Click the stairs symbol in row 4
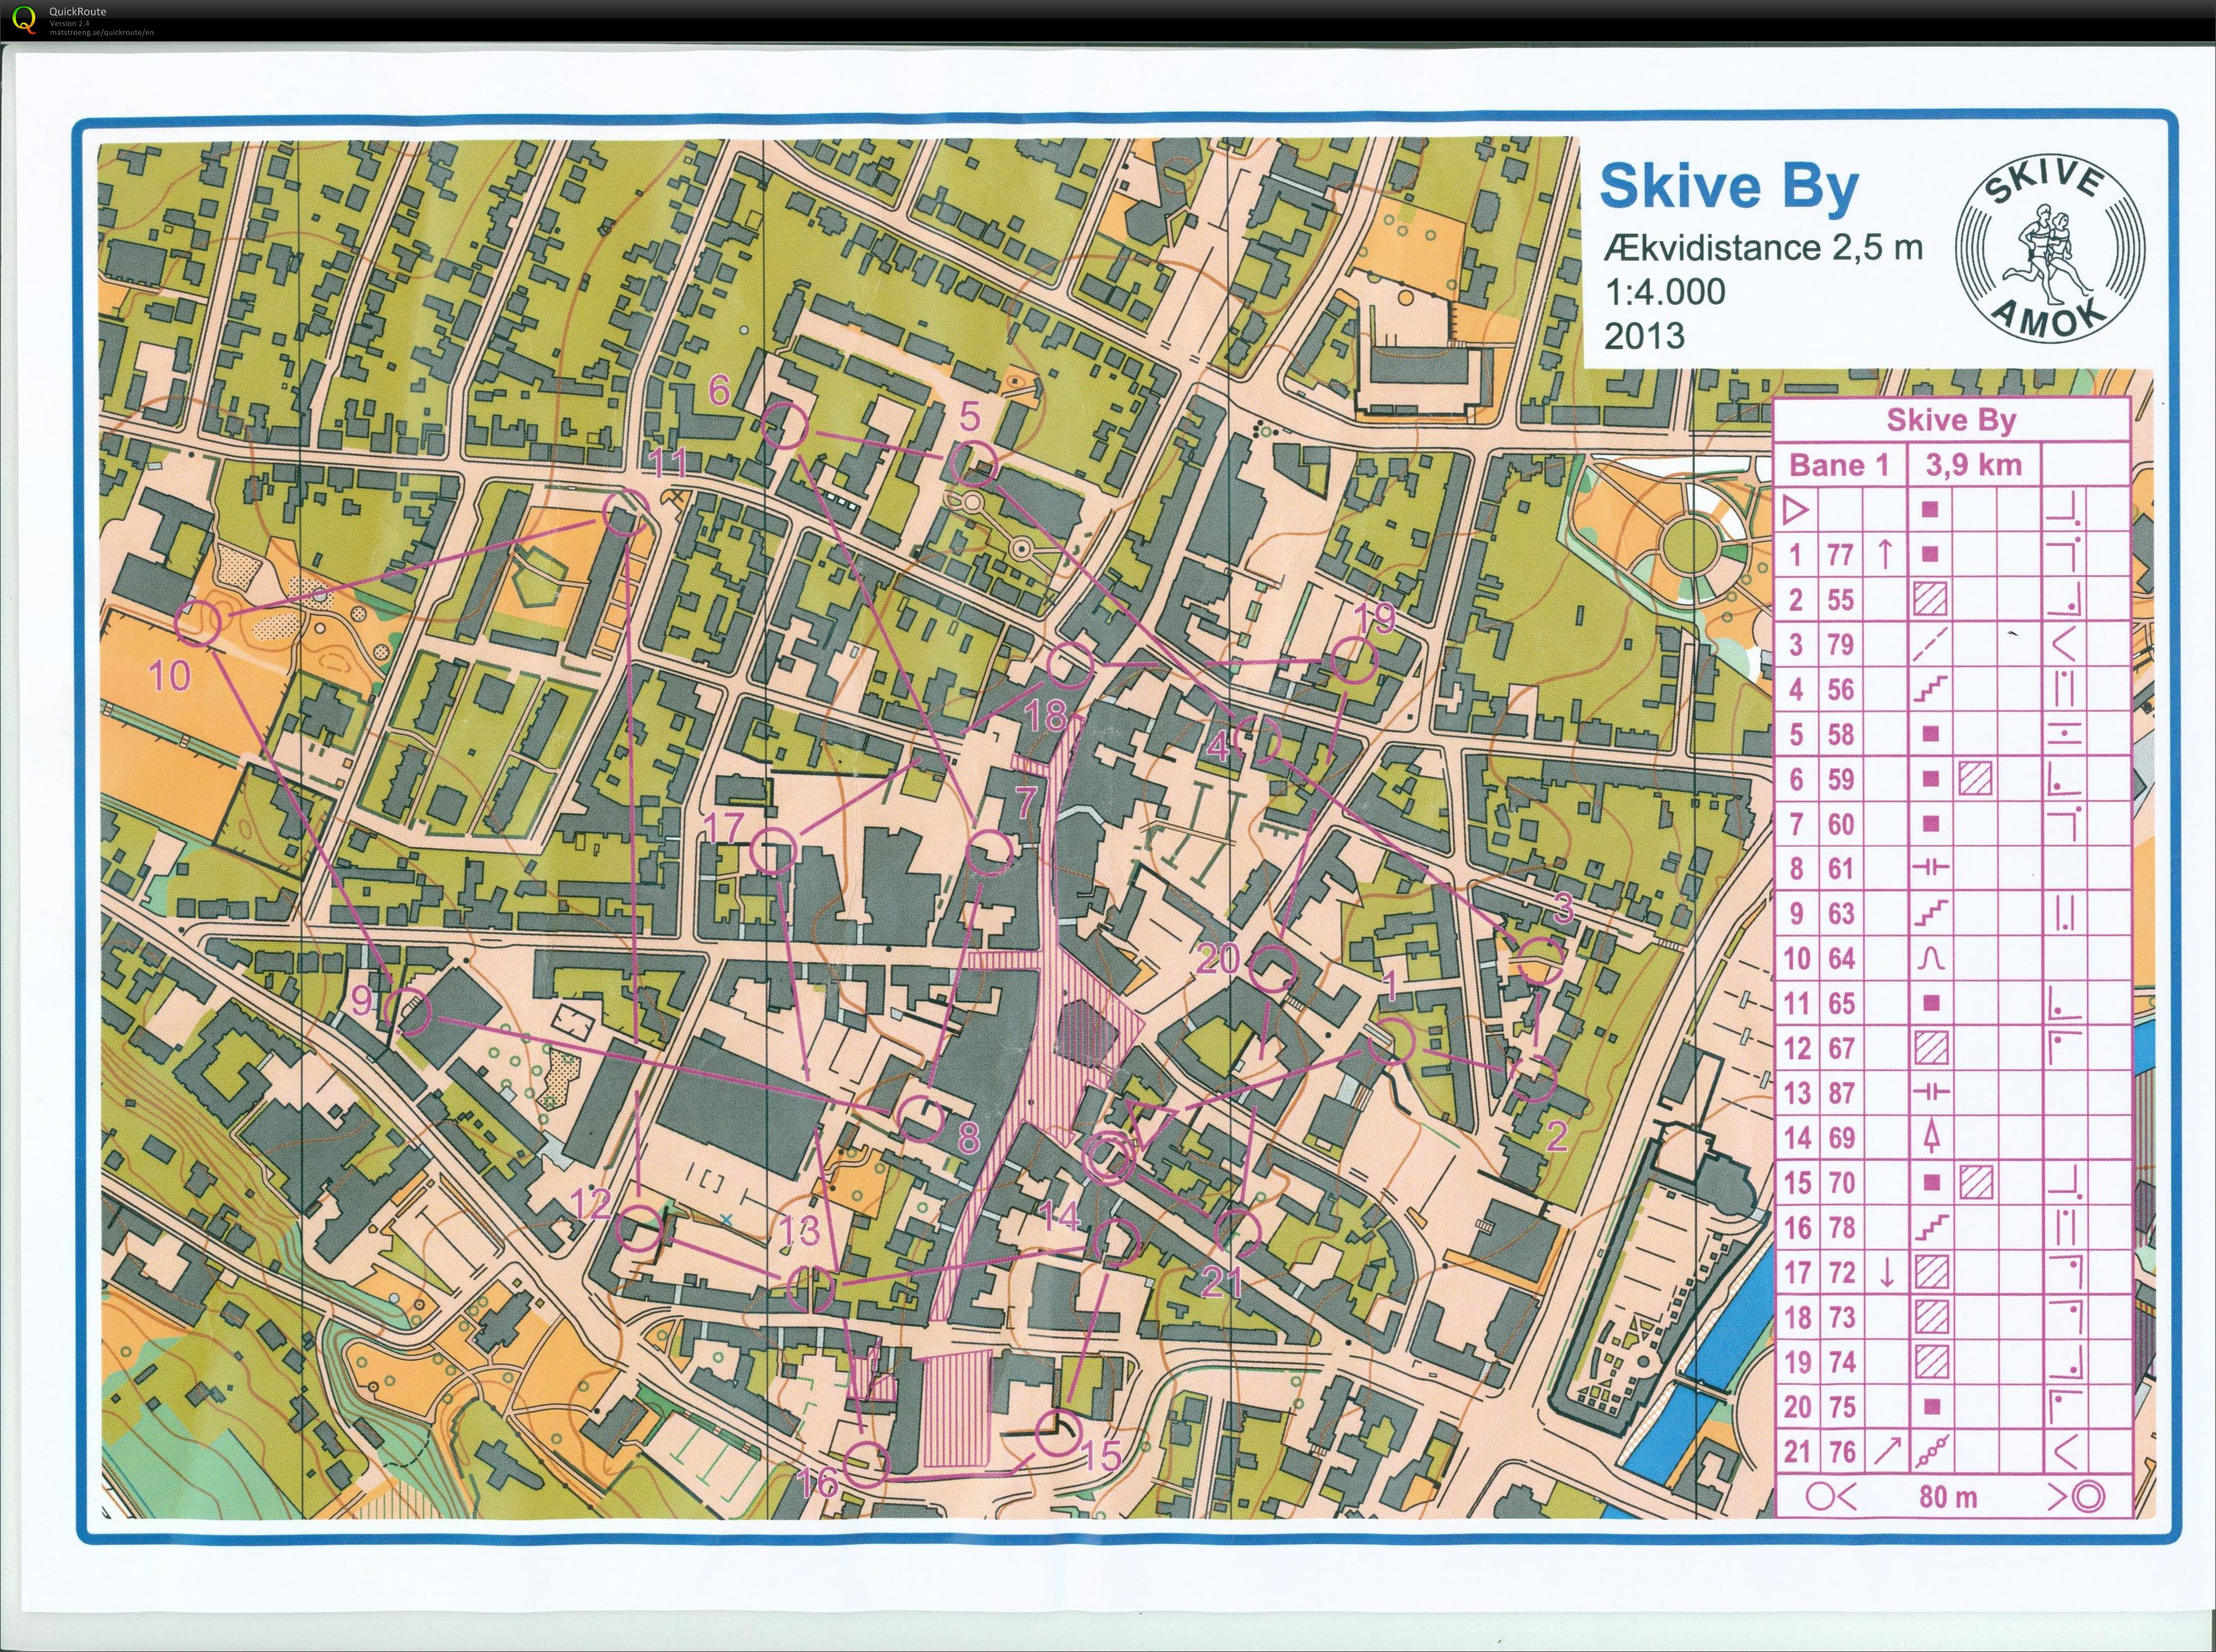The image size is (2216, 1652). click(x=1931, y=688)
